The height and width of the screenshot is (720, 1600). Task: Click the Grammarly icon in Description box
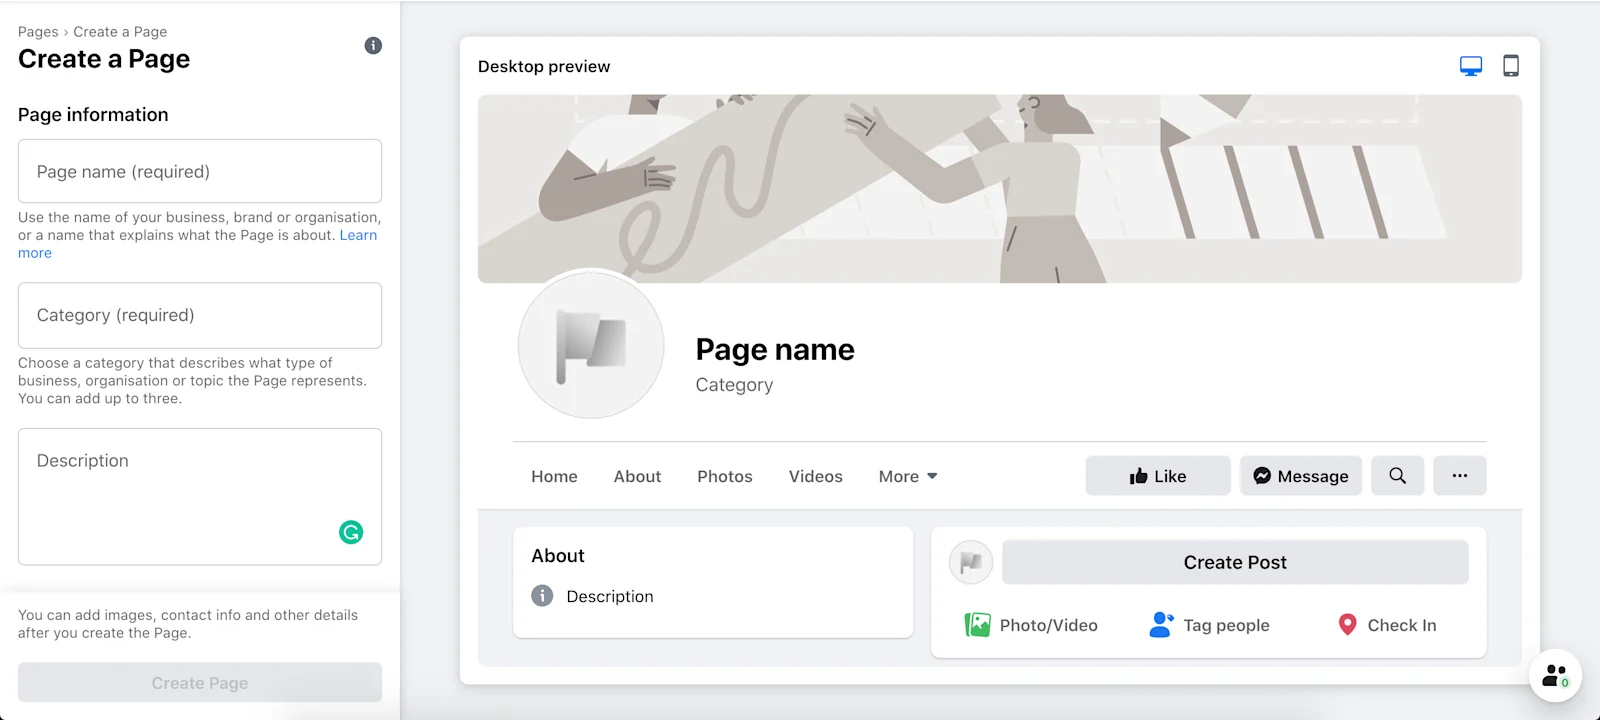[351, 532]
